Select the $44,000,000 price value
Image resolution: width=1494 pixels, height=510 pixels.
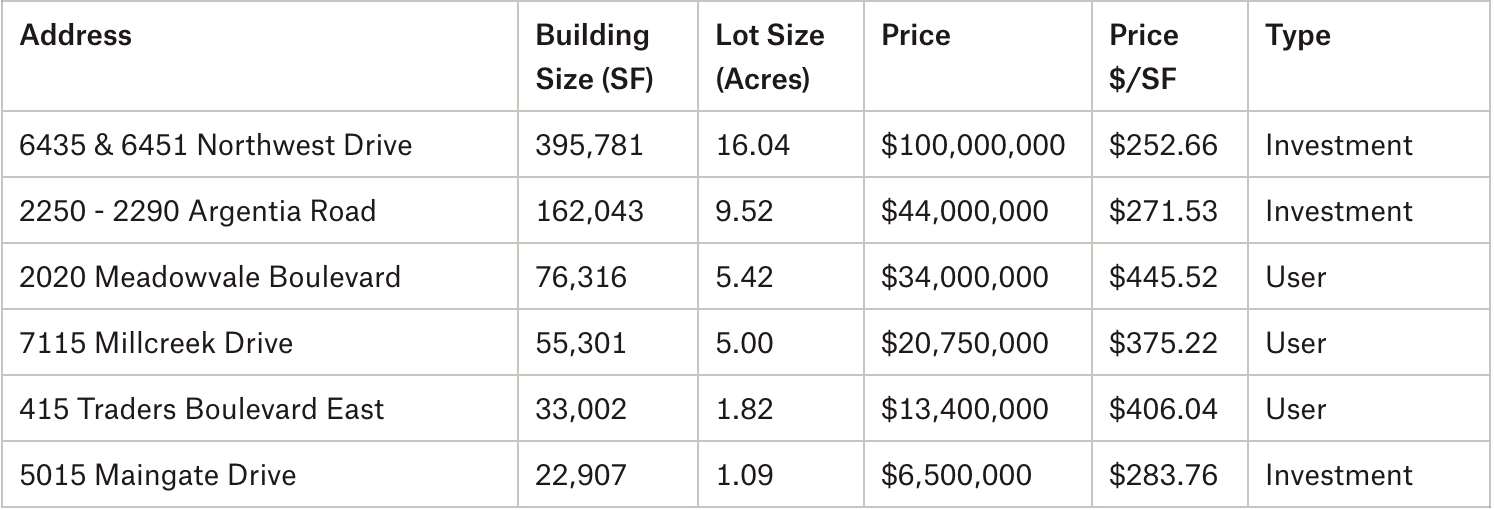(x=964, y=211)
